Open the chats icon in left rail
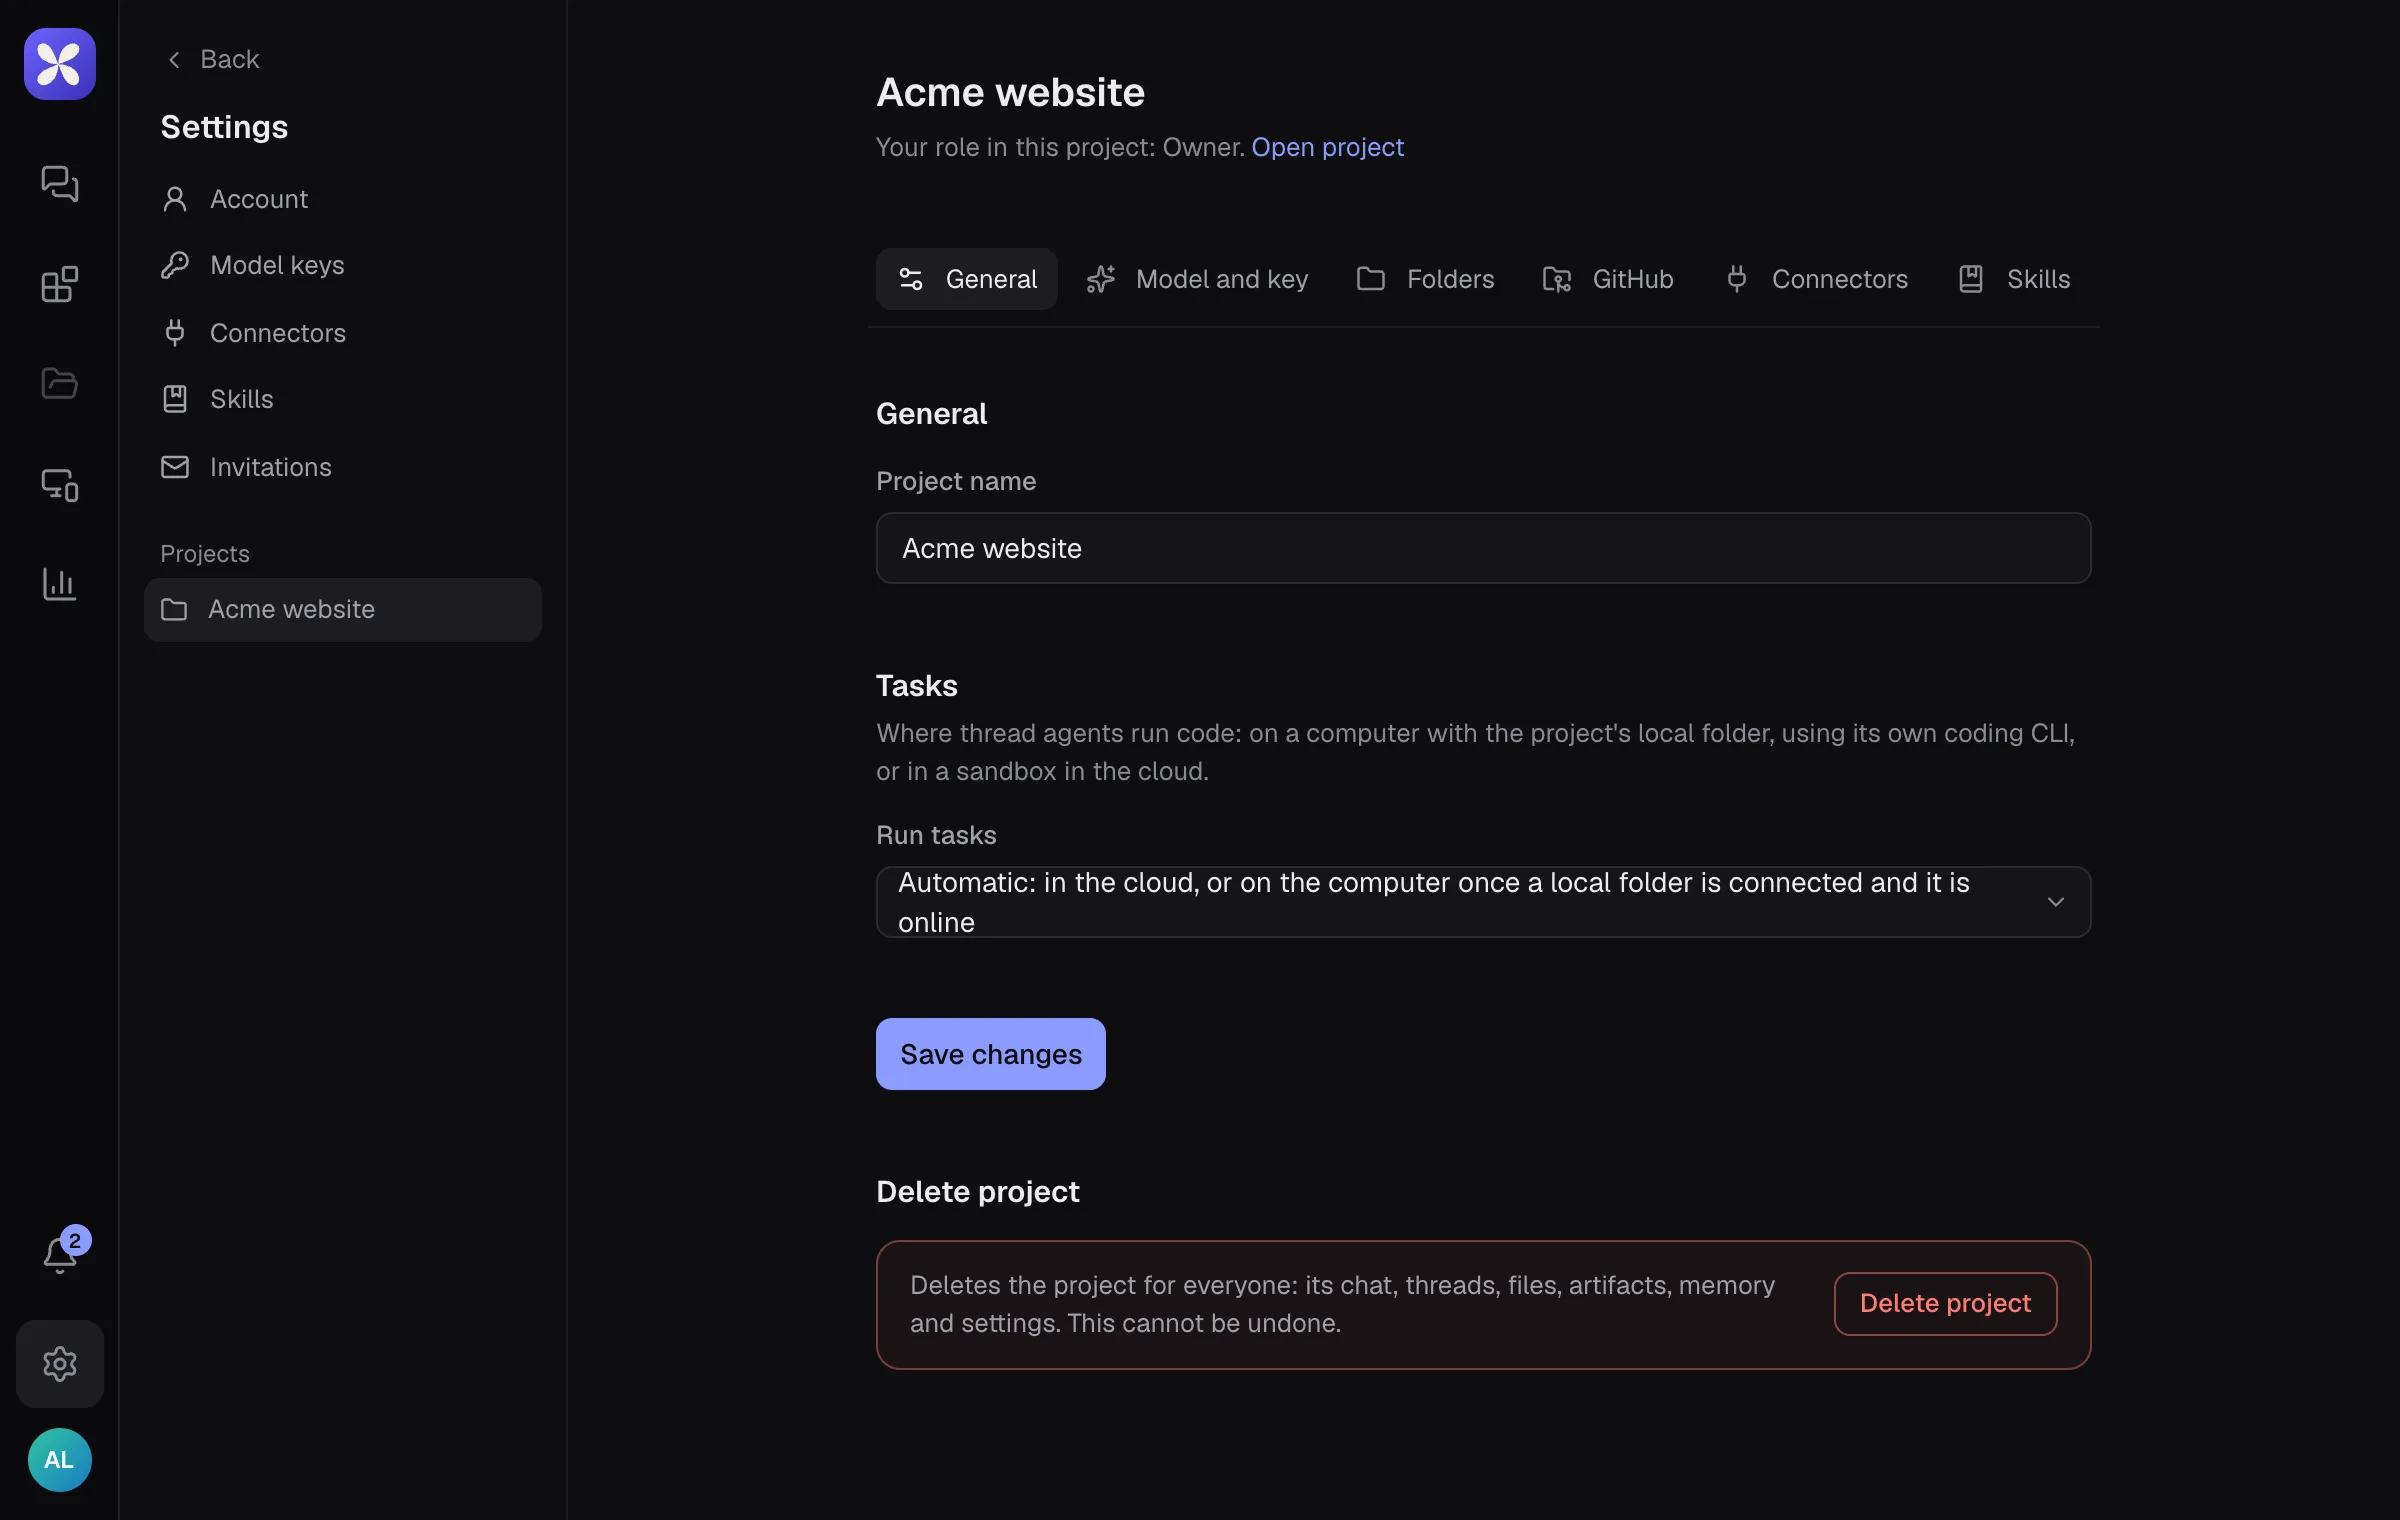 pos(60,184)
